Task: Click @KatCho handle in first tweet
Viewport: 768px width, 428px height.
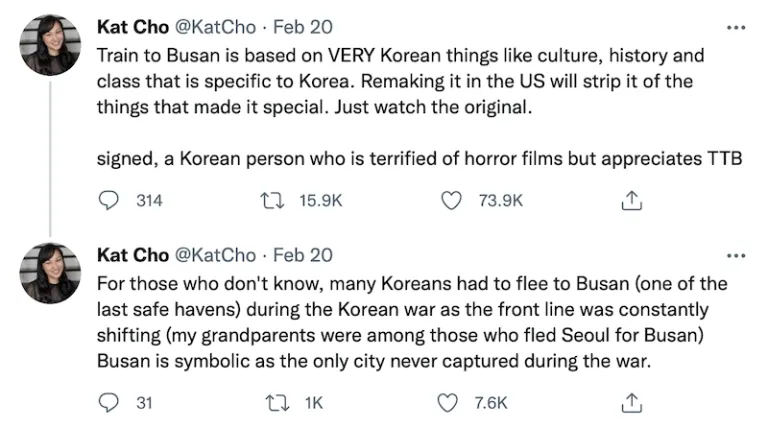Action: pyautogui.click(x=215, y=27)
